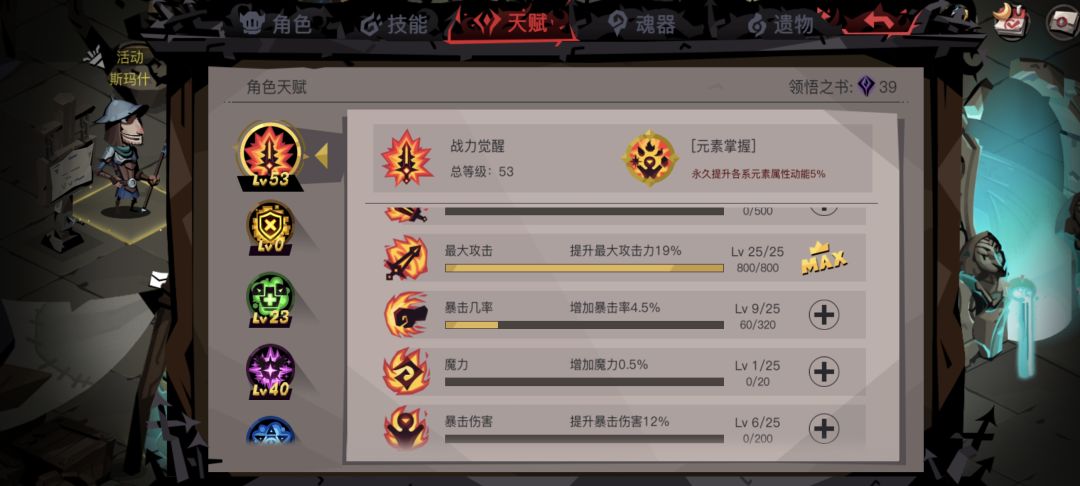Screen dimensions: 1080x486
Task: Tap the 活动 斯玛什 event character
Action: coord(128,151)
